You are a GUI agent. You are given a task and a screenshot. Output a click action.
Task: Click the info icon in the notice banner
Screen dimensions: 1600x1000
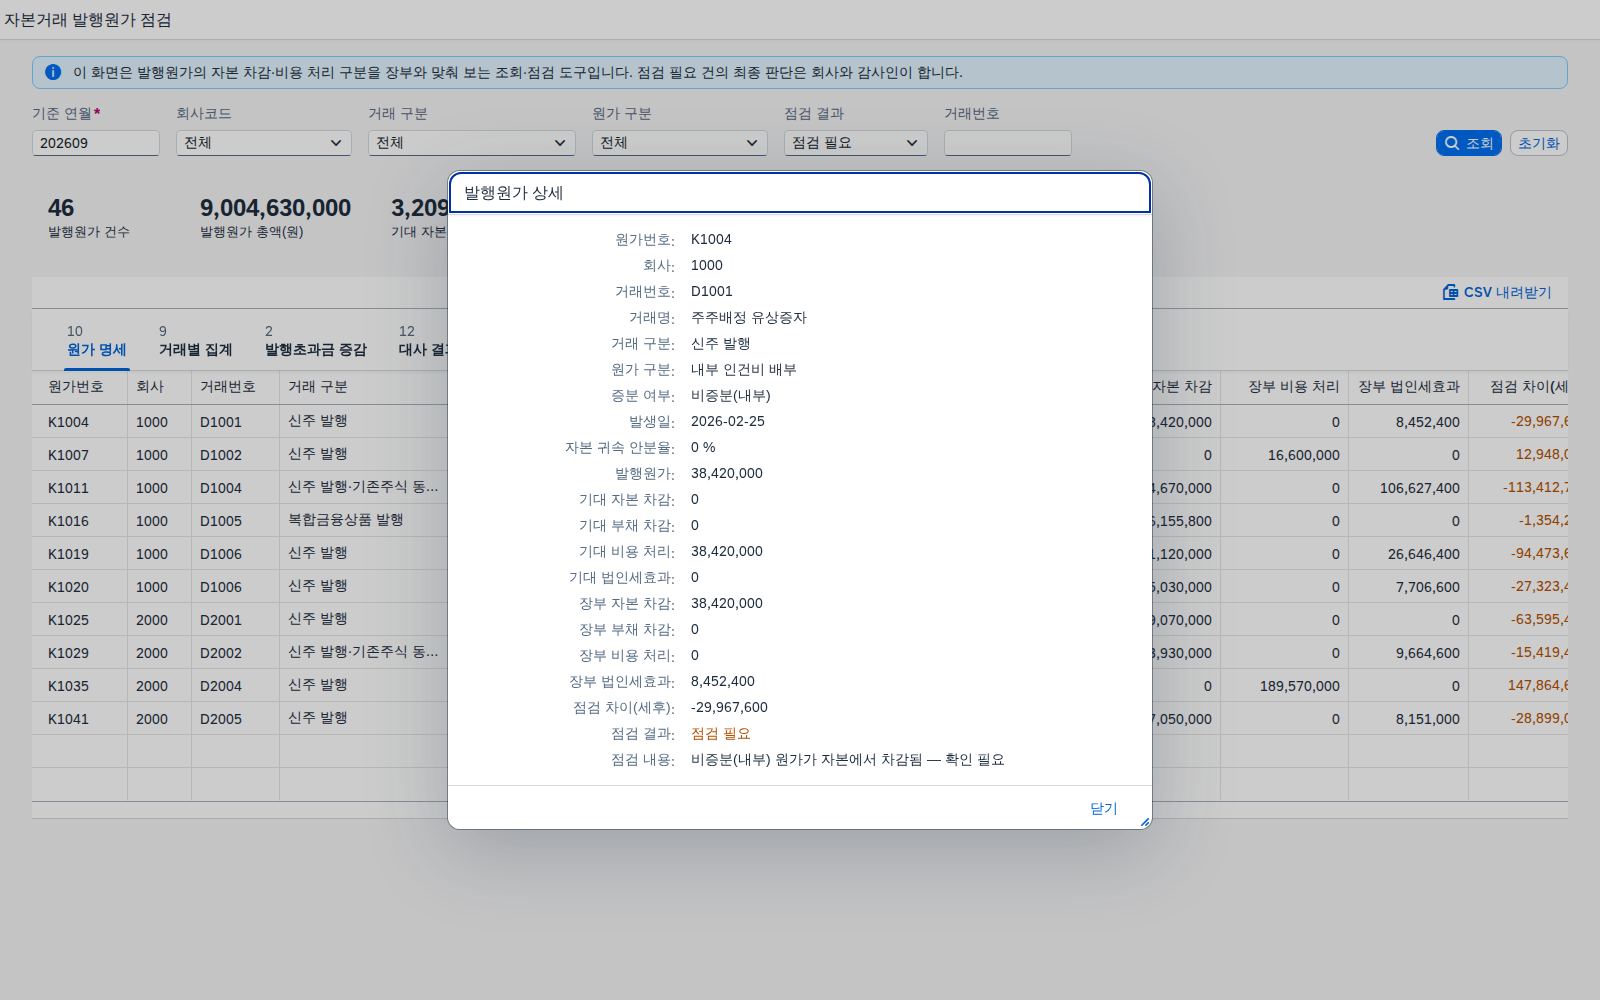(x=53, y=72)
